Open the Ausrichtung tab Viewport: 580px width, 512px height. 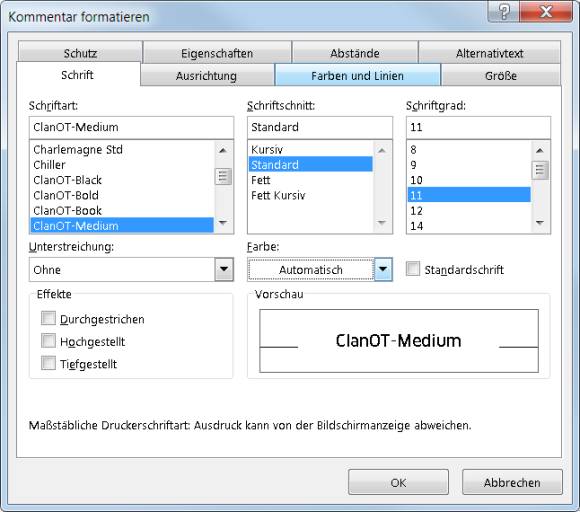point(206,75)
